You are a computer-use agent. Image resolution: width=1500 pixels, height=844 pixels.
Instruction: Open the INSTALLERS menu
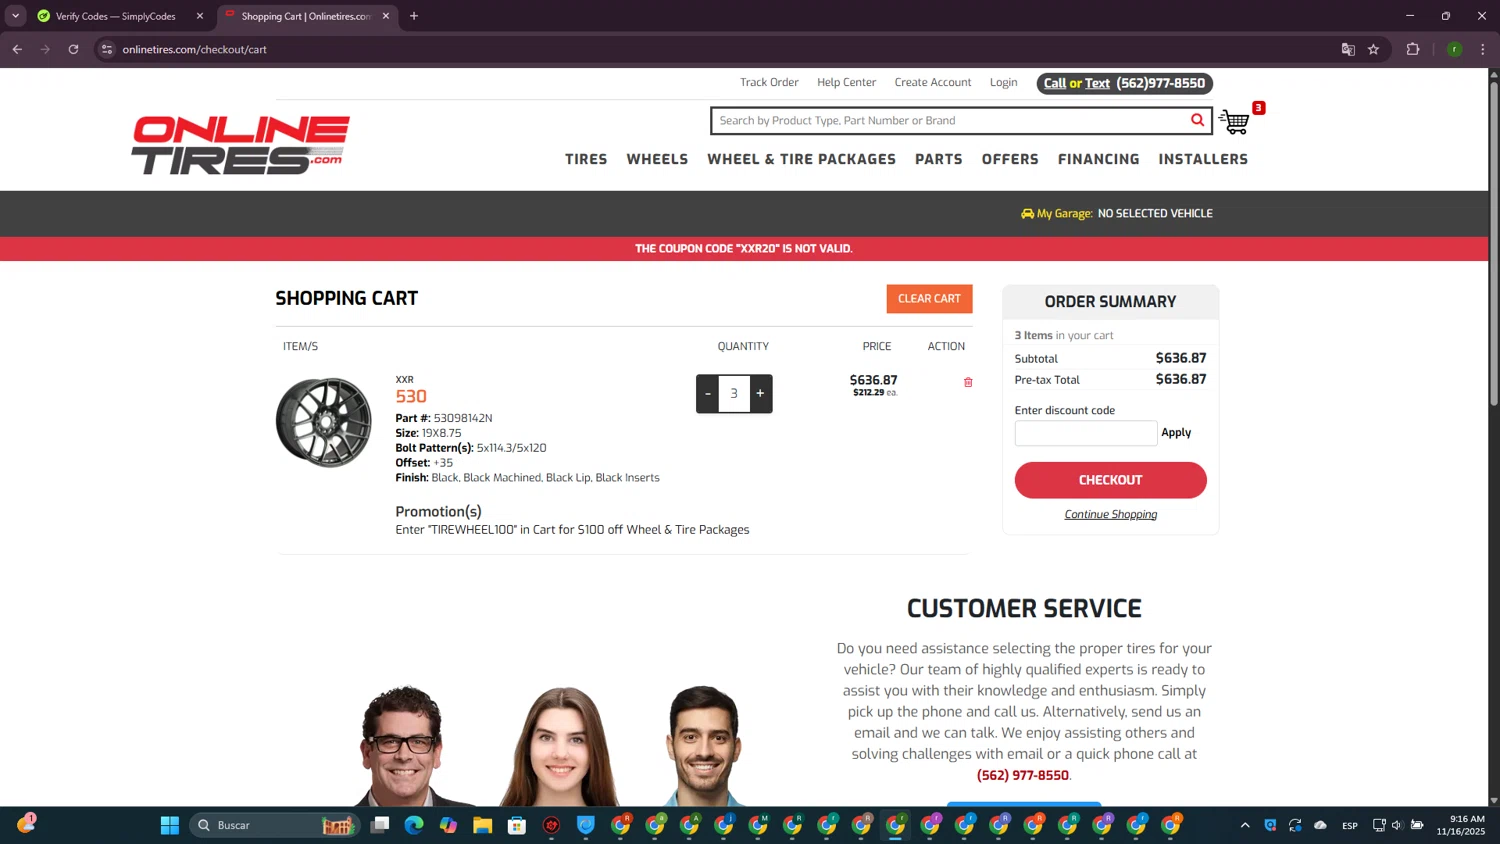[1203, 159]
